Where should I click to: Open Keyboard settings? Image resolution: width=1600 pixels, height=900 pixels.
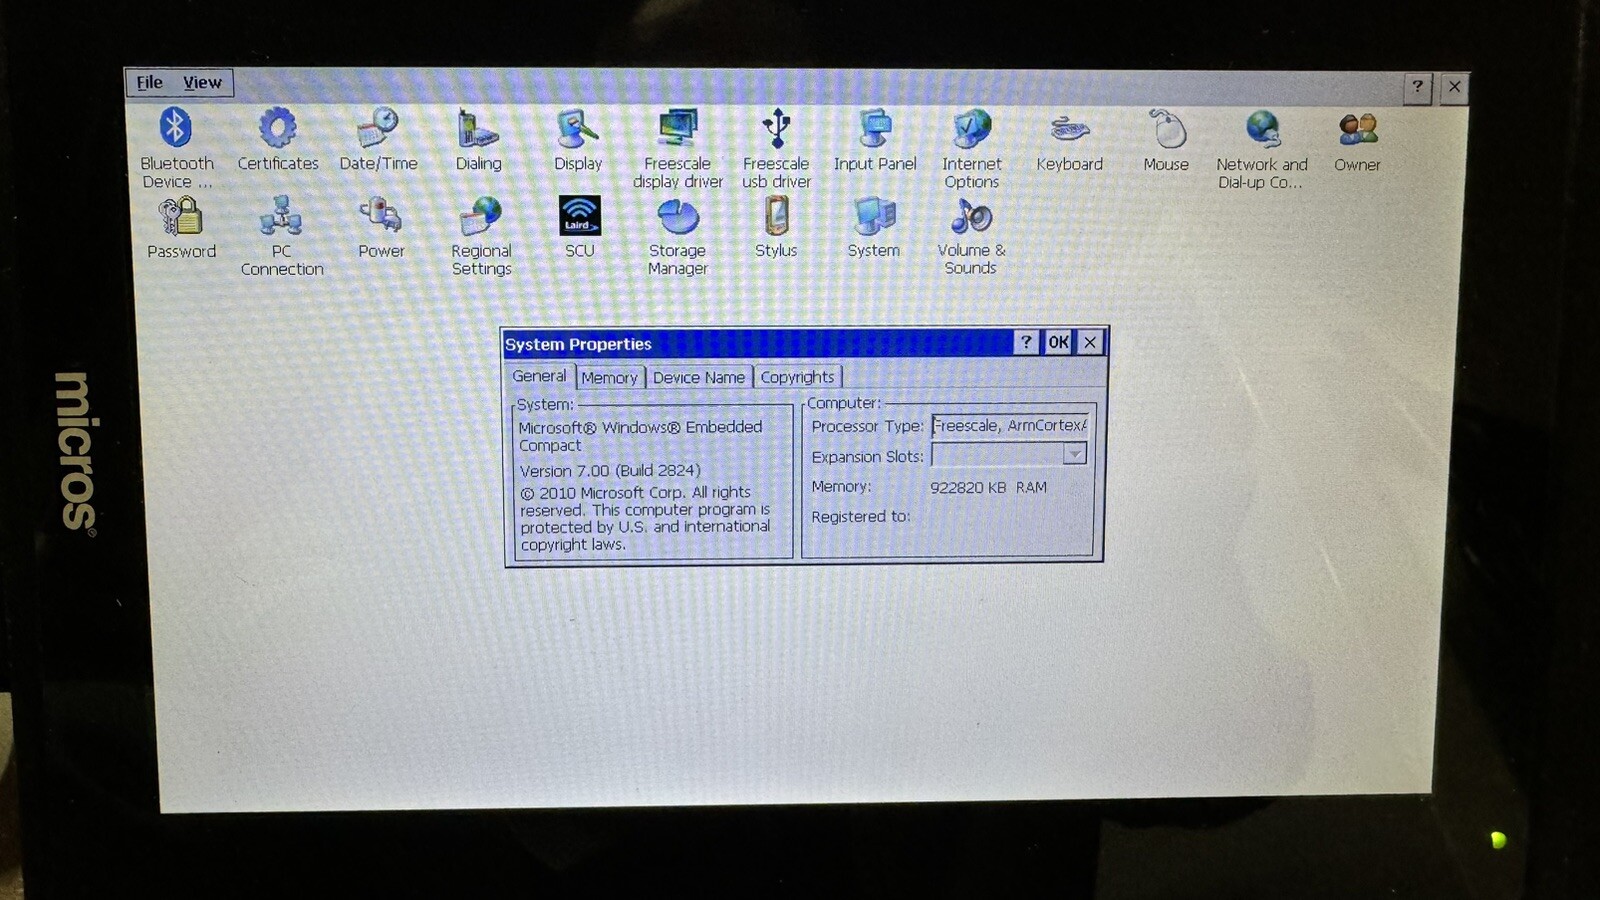[1069, 141]
